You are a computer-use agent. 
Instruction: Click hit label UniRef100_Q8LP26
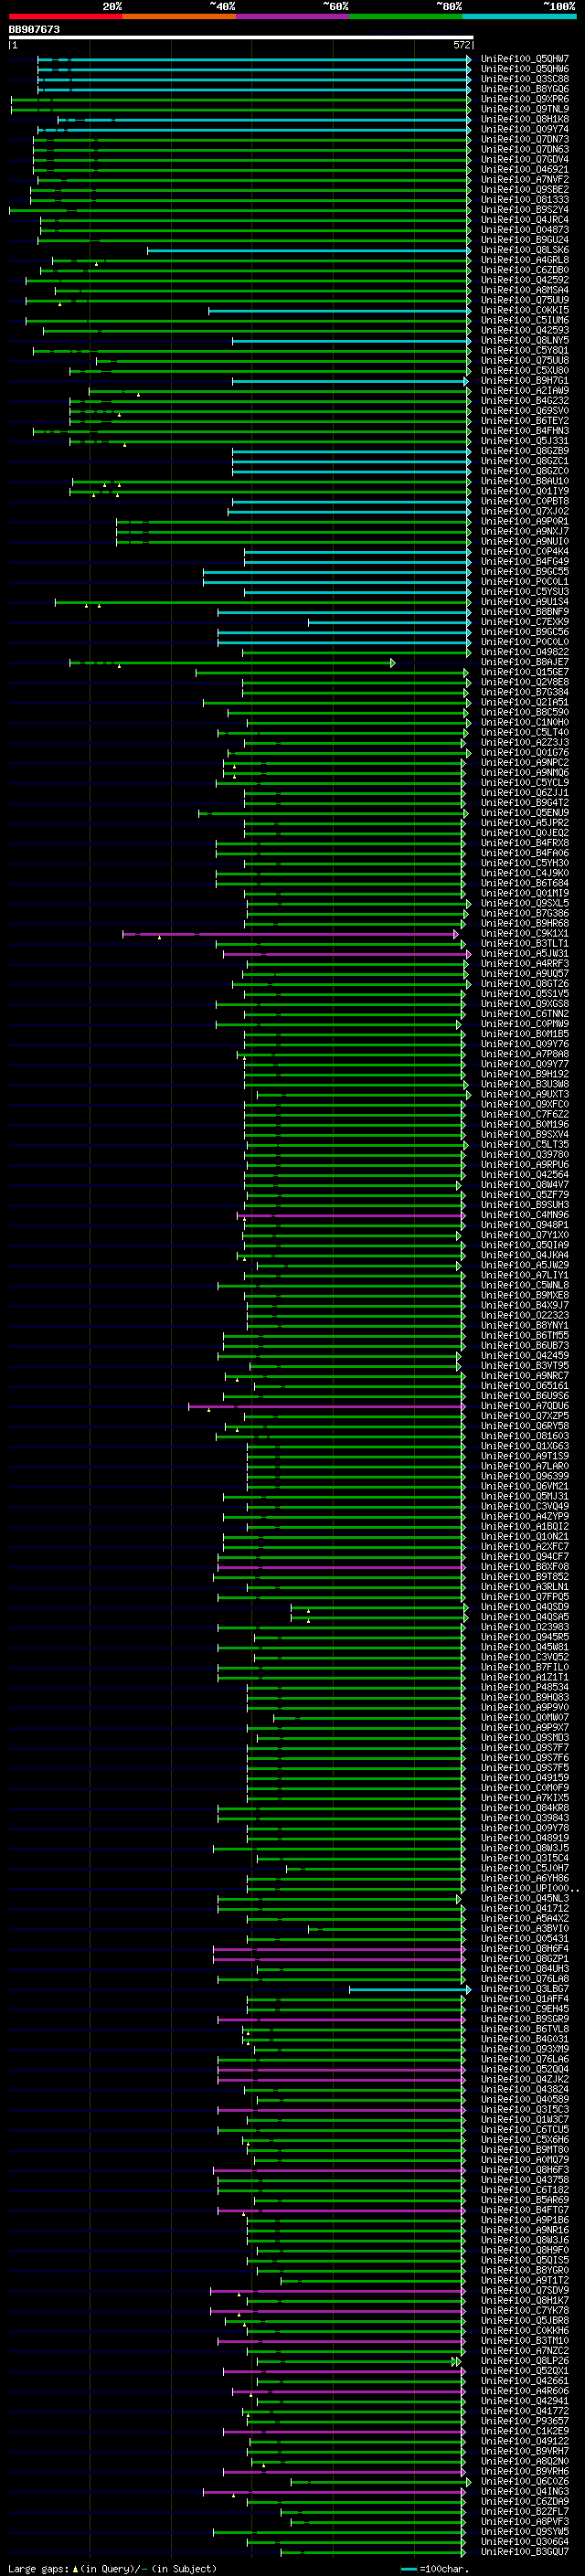(525, 2361)
